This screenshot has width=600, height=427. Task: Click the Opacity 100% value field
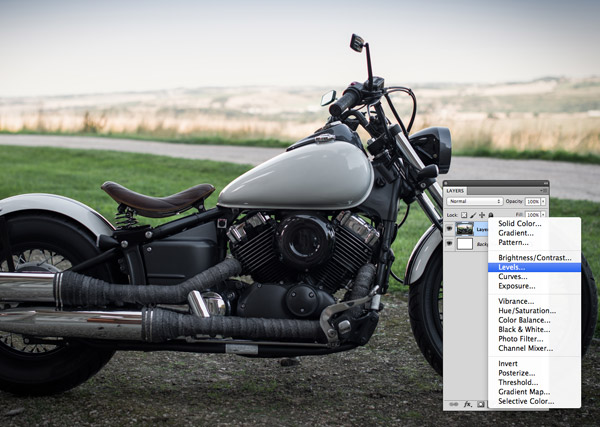[x=532, y=201]
